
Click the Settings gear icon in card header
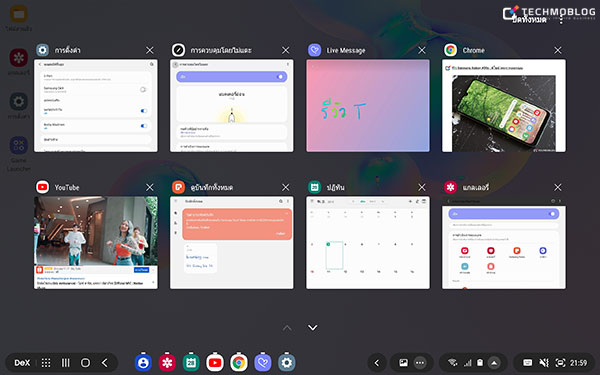(x=42, y=50)
